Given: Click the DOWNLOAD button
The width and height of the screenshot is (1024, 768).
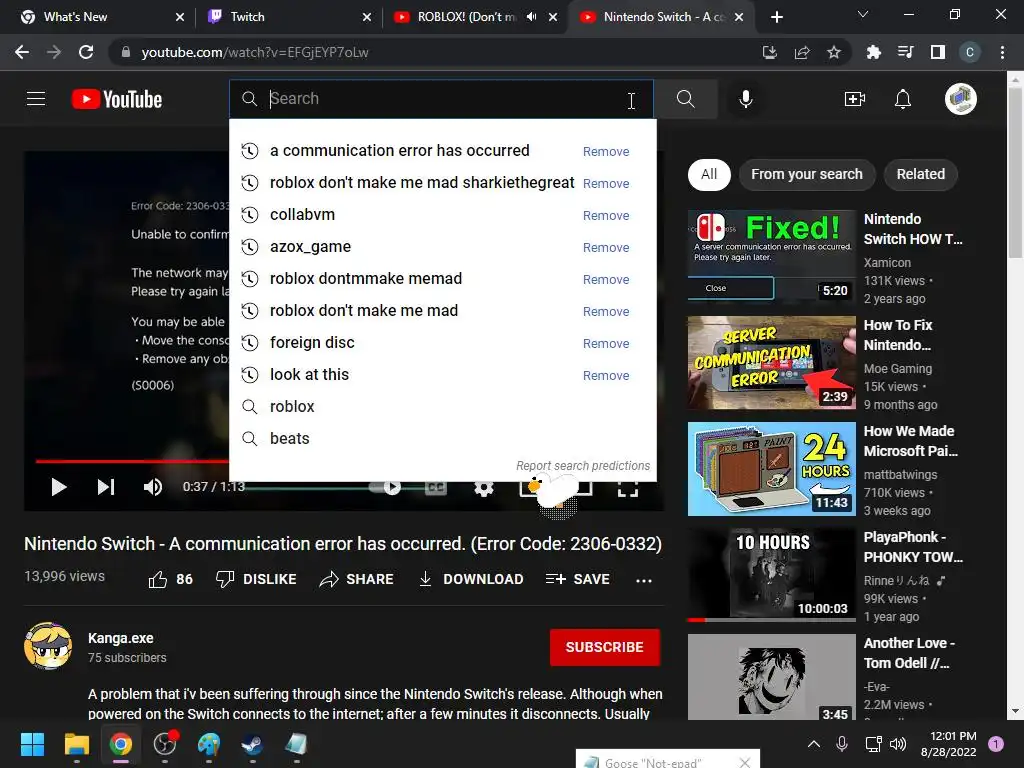Looking at the screenshot, I should coord(471,579).
